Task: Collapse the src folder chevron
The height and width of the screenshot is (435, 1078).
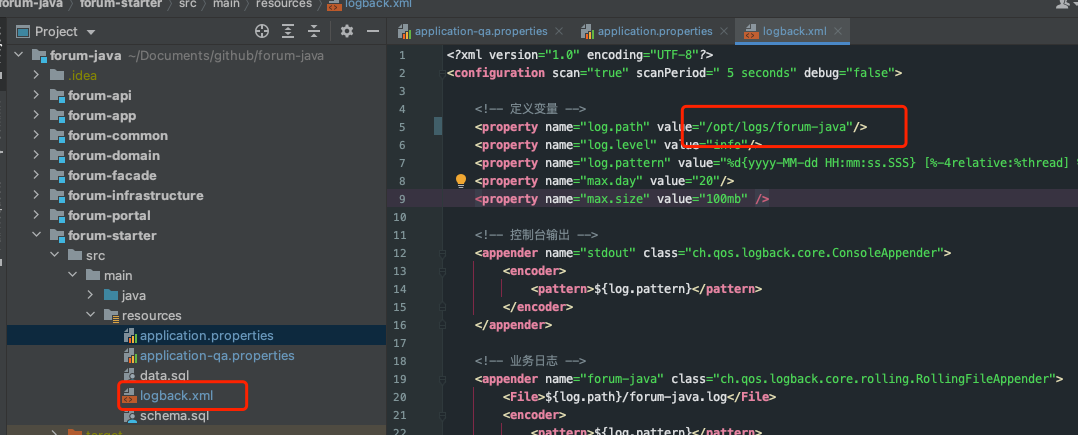Action: point(54,255)
